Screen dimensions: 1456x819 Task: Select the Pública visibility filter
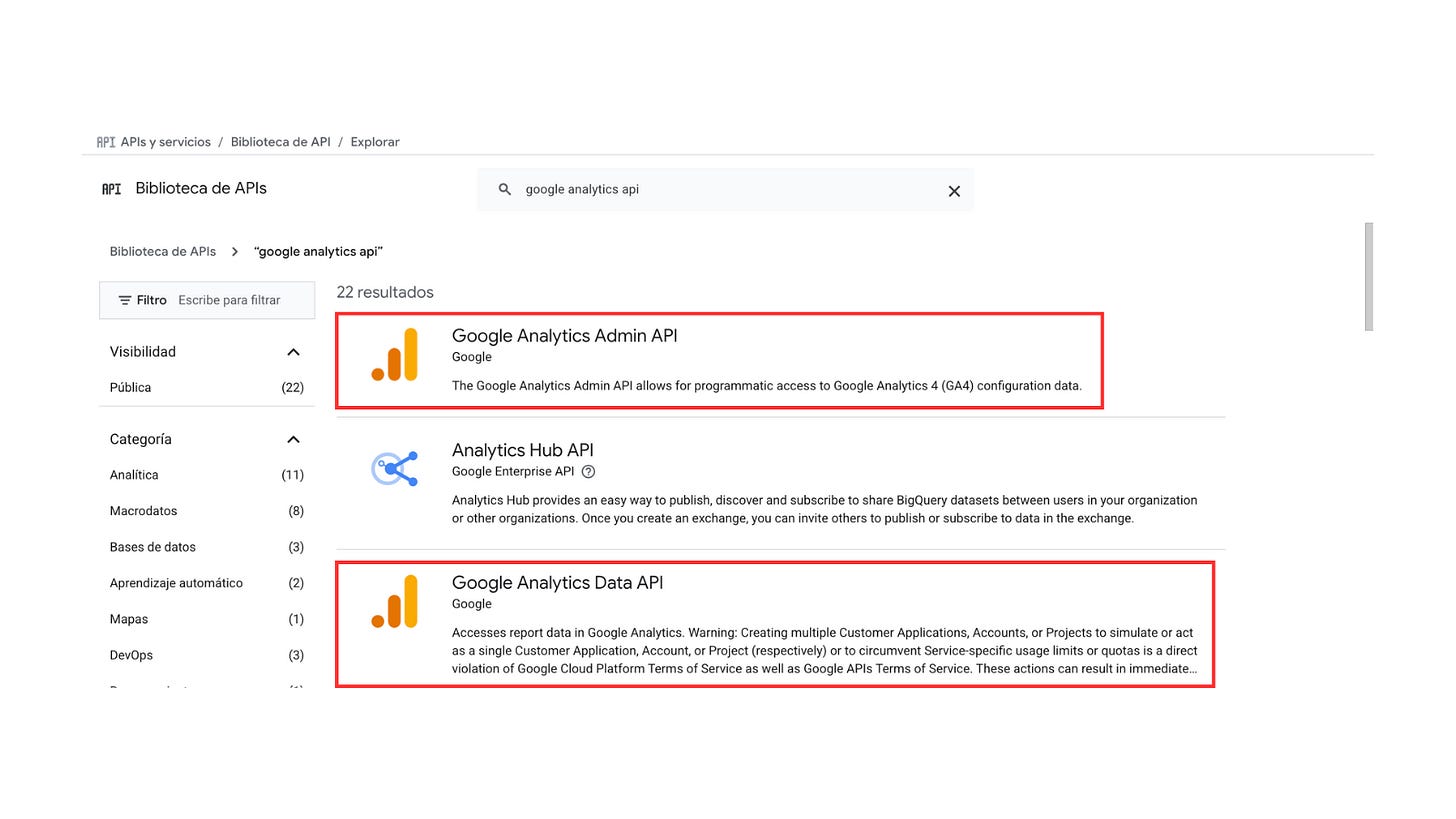[206, 388]
